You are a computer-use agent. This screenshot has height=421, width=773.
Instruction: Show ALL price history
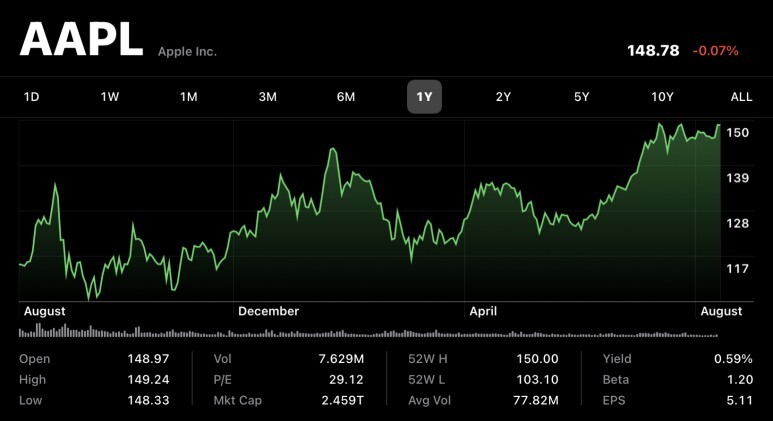[741, 97]
